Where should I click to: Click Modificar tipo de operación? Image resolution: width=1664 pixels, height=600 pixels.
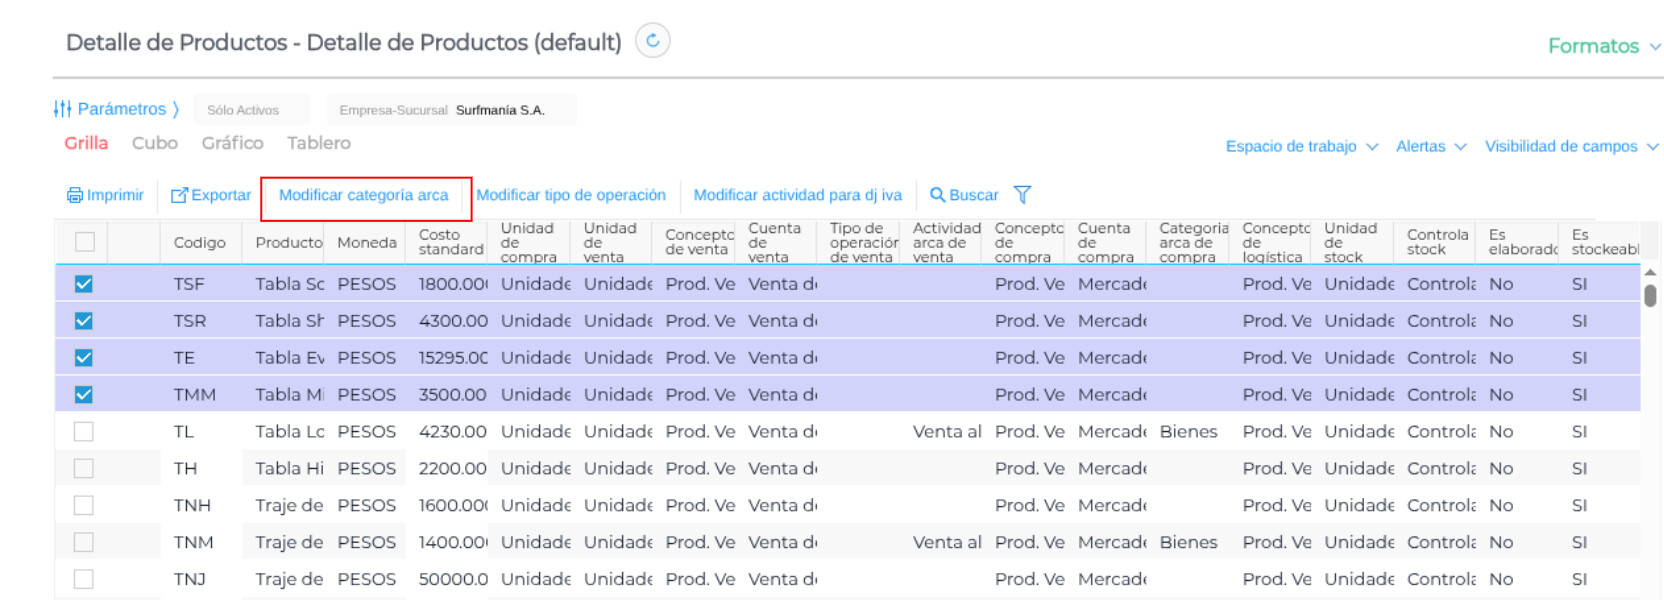pos(571,195)
